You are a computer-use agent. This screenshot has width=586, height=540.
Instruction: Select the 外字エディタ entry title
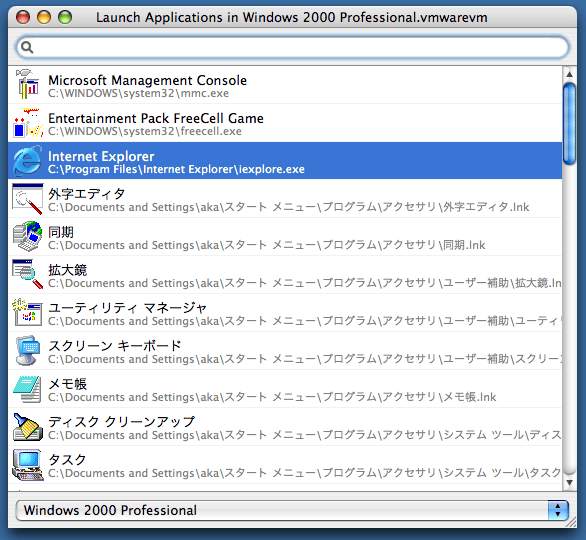pos(87,194)
